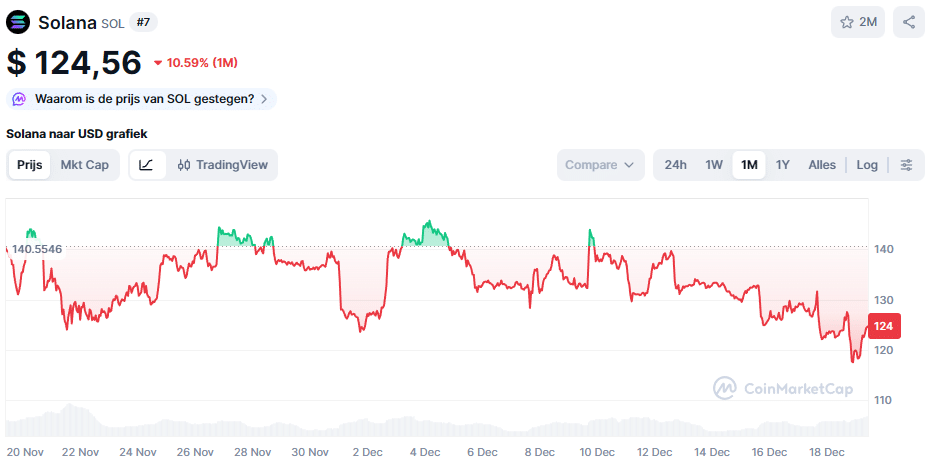Click the AI chat bubble icon
930x458 pixels.
coord(20,99)
